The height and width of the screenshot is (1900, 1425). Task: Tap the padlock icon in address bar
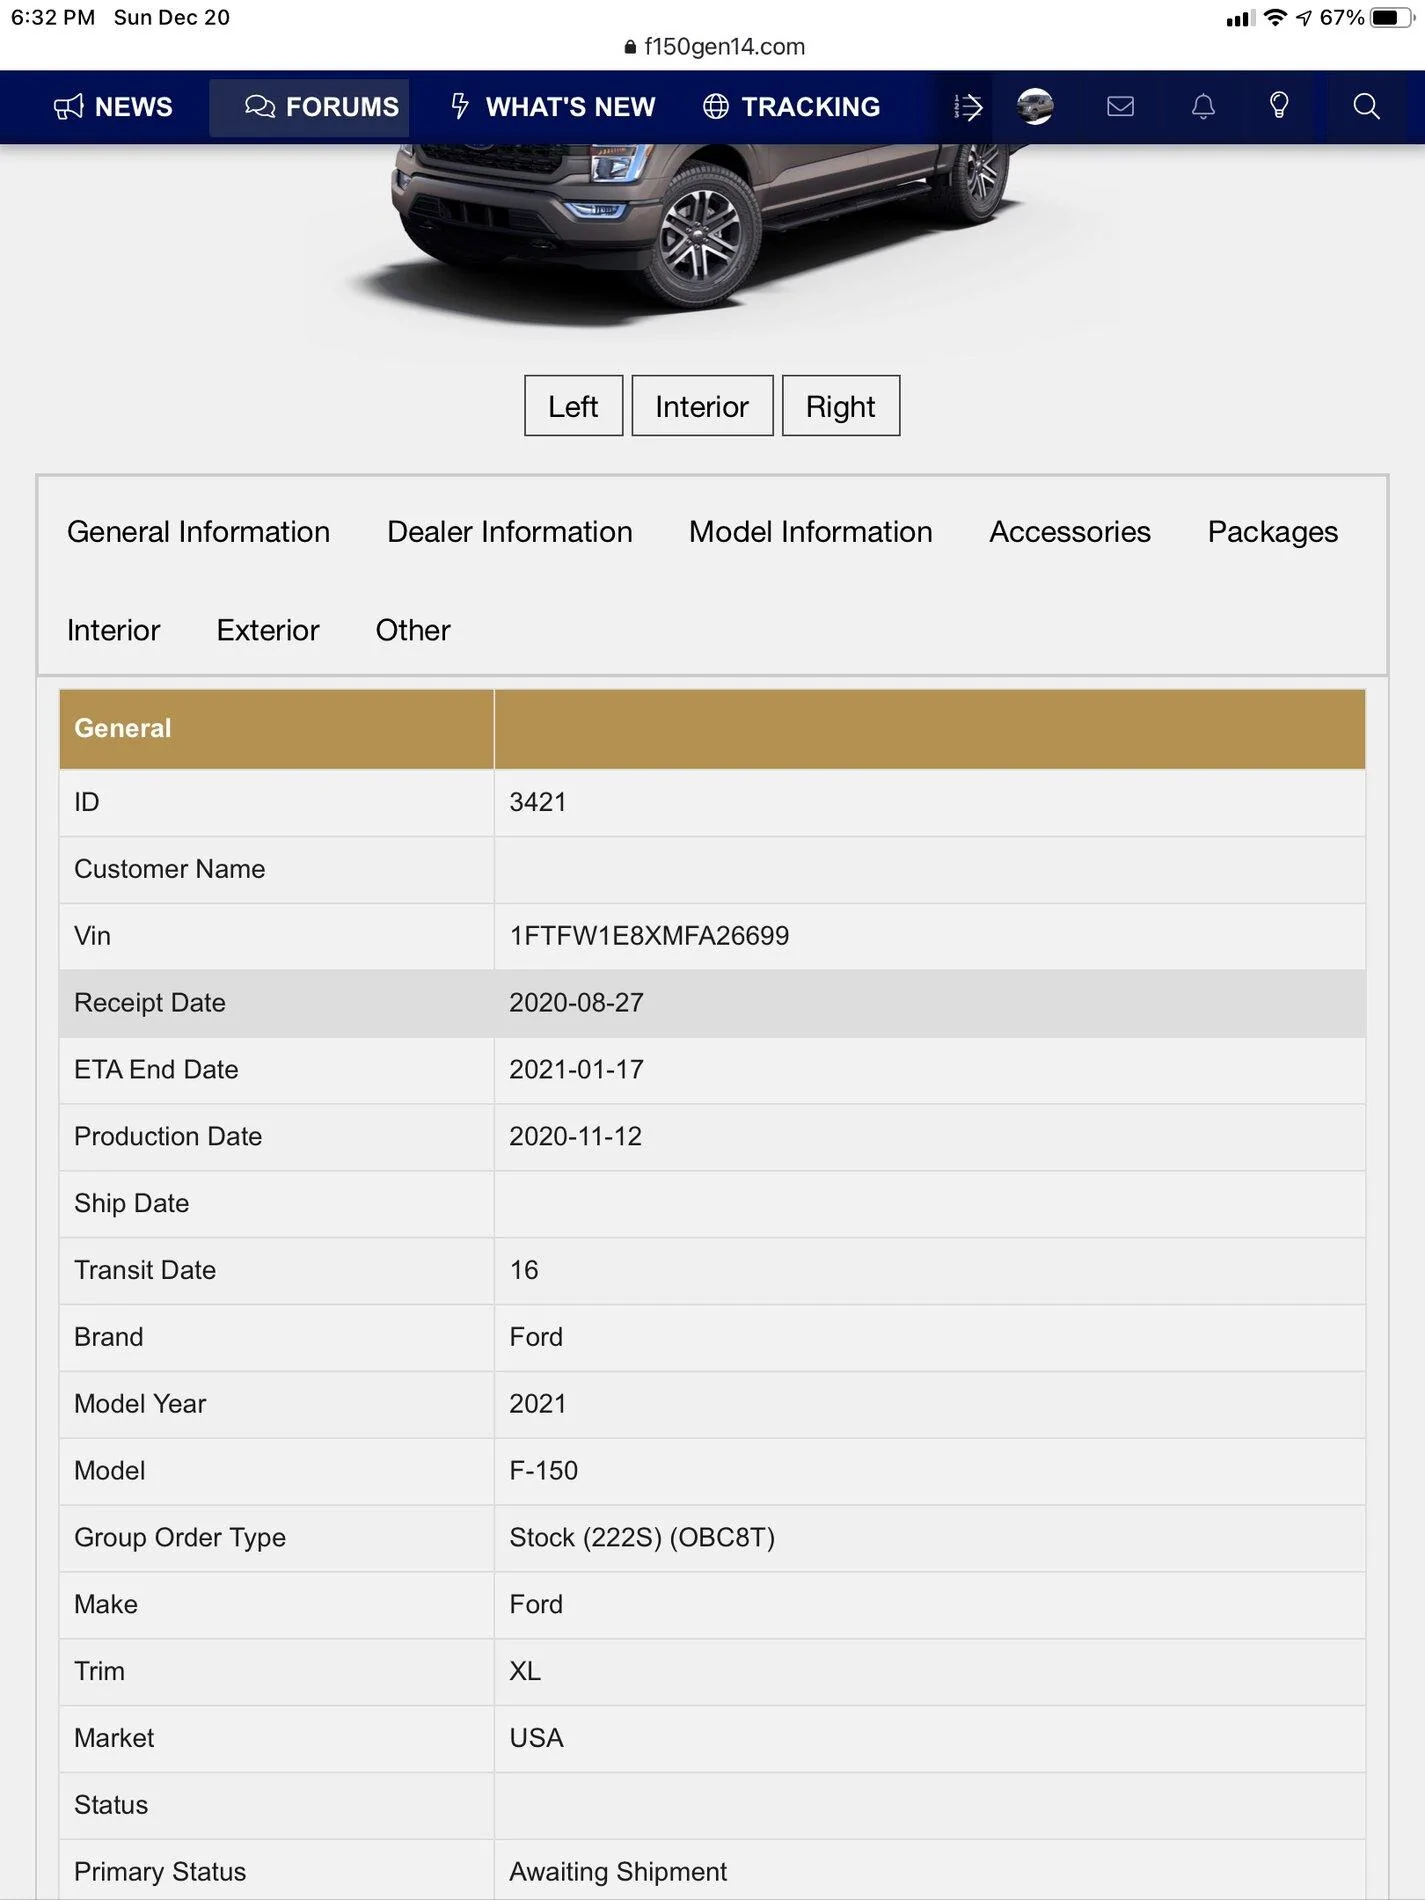pyautogui.click(x=630, y=47)
